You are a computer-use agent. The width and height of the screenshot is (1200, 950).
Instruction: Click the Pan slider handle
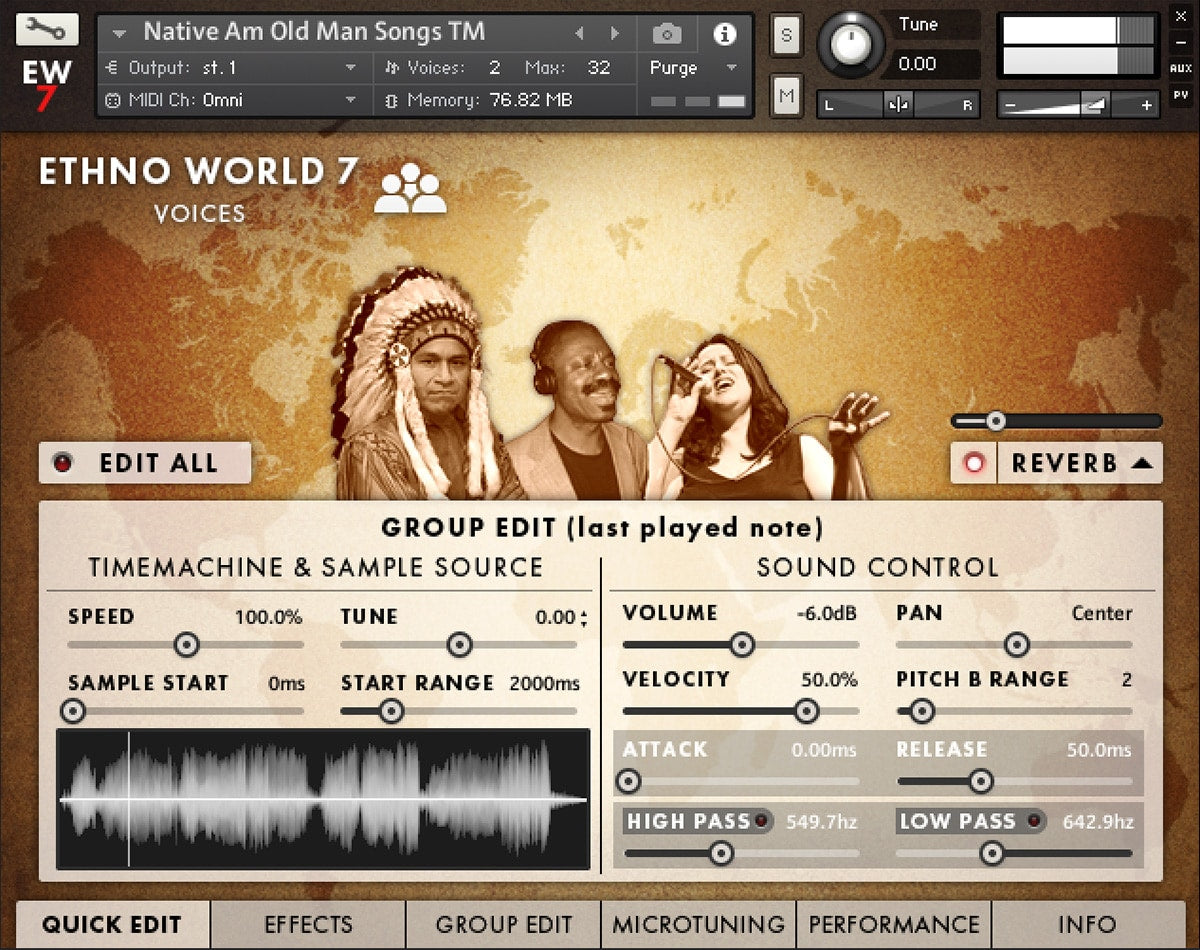point(1016,645)
